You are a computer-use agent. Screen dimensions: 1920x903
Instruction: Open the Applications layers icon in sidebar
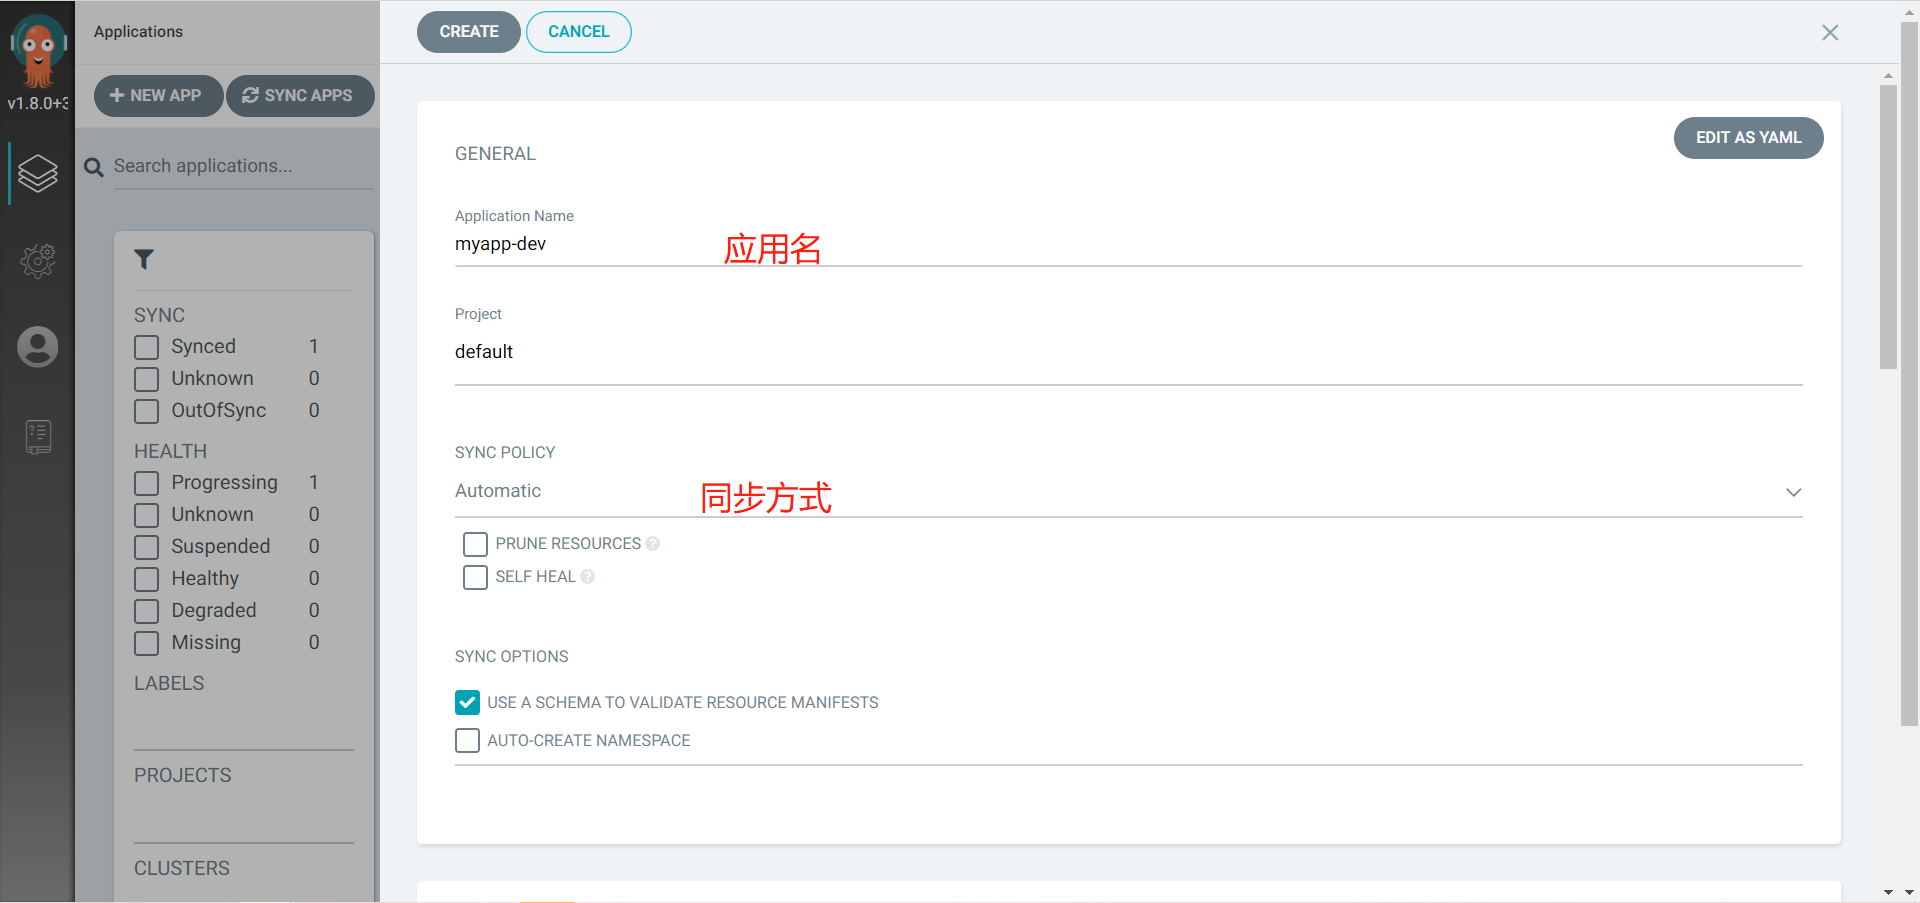tap(38, 173)
